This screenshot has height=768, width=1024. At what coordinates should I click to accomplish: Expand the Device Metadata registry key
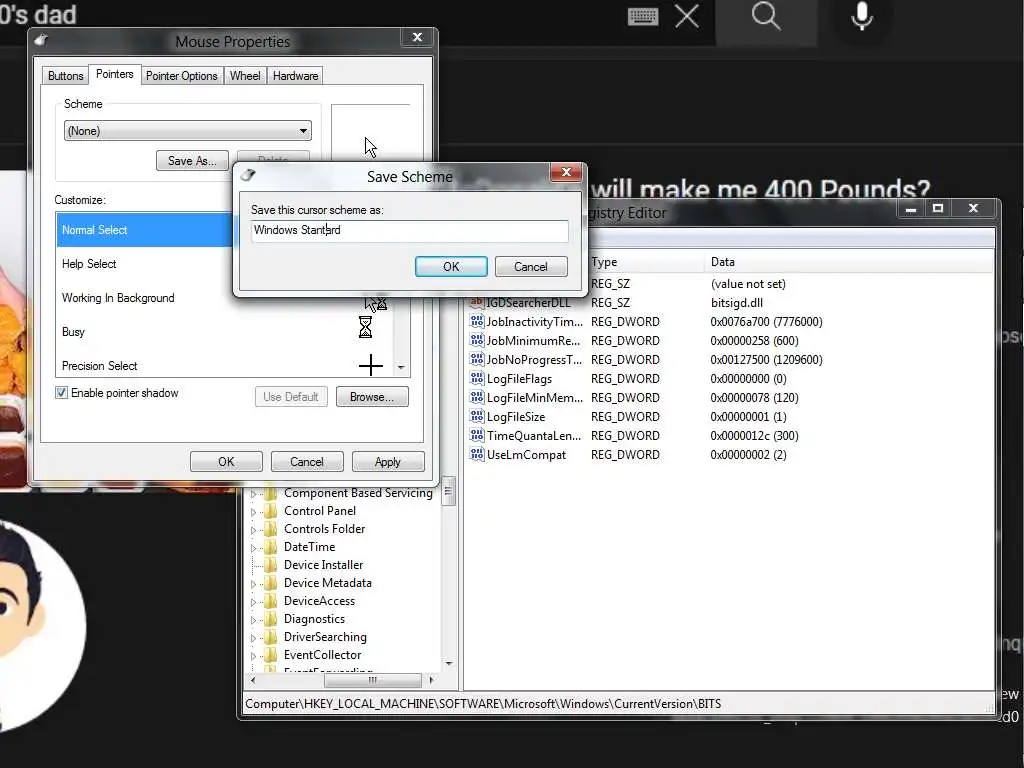(x=254, y=584)
